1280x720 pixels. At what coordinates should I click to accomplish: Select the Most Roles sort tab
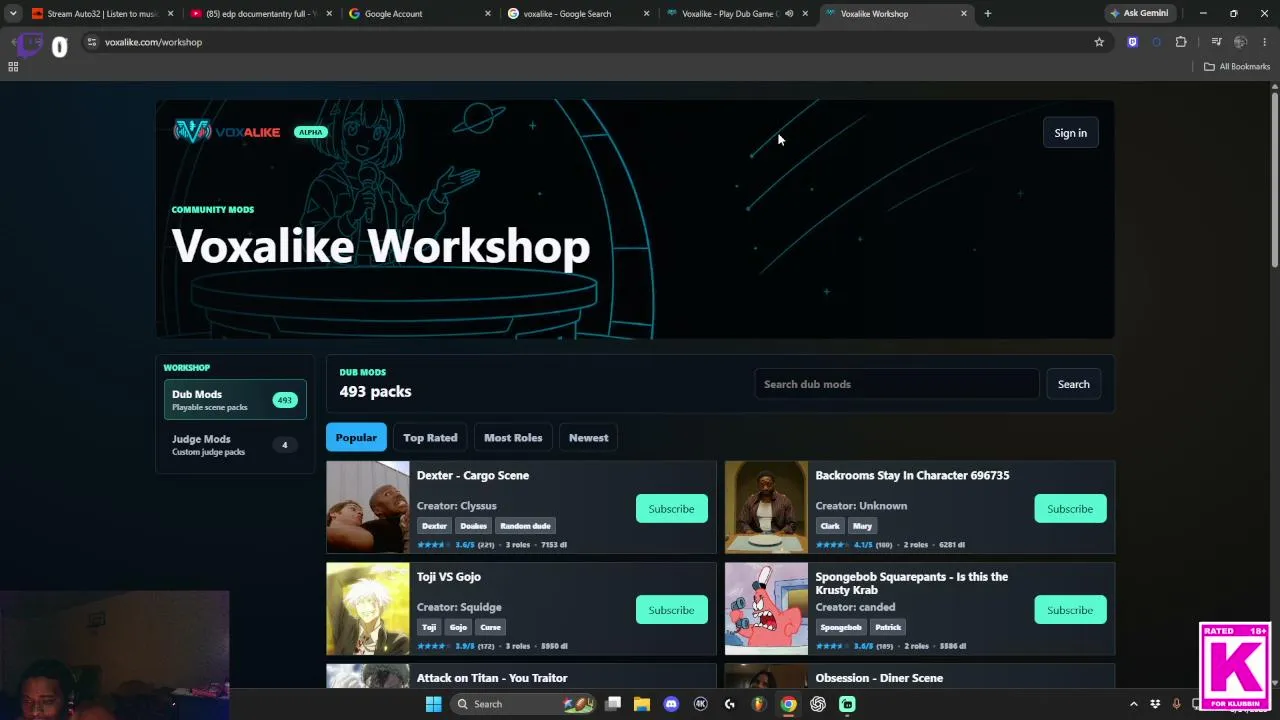tap(513, 438)
